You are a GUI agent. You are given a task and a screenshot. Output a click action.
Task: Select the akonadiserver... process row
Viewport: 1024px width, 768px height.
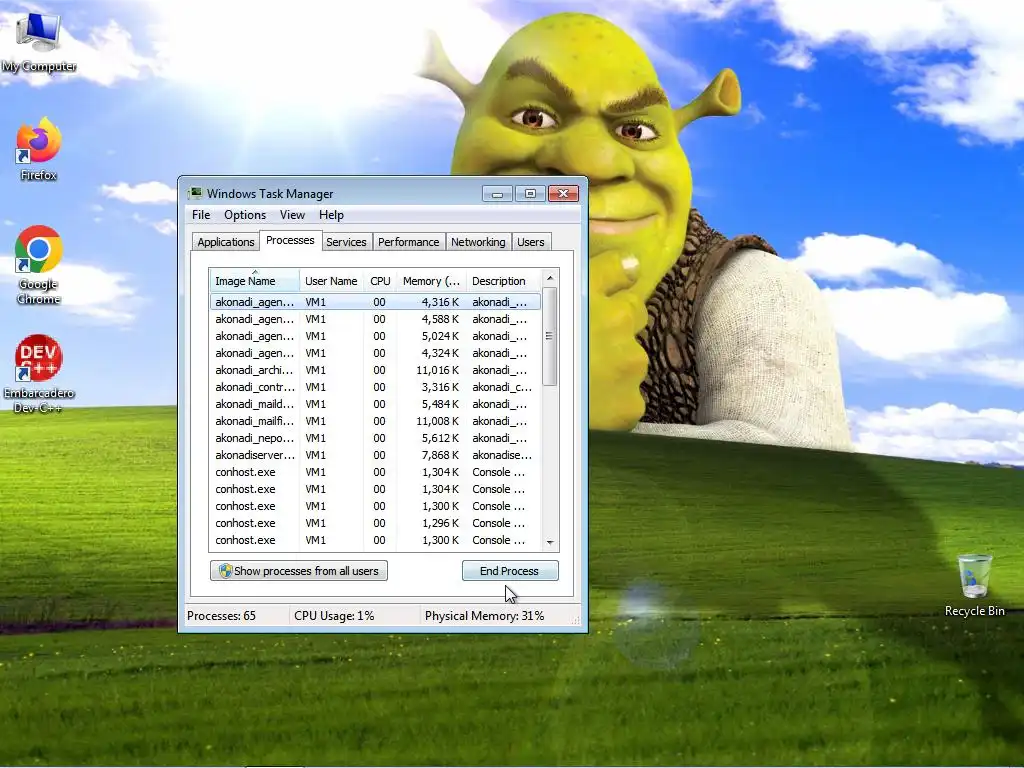(376, 455)
